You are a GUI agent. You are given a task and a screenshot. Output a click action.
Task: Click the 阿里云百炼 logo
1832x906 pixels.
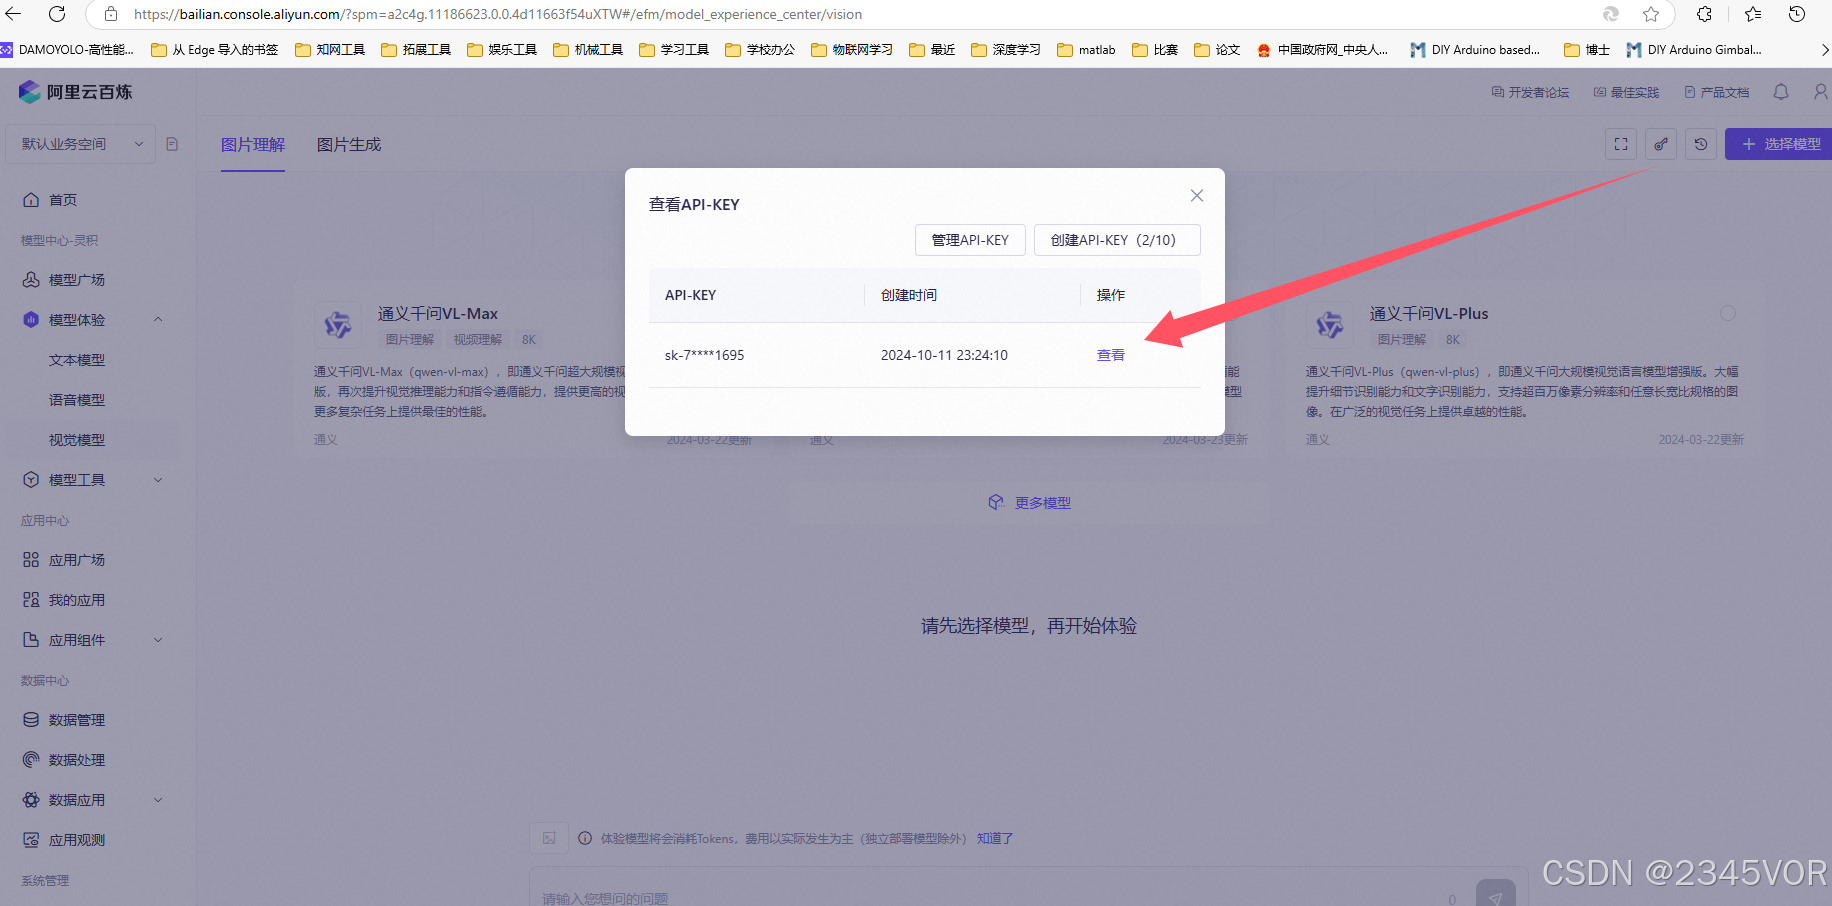pos(75,92)
